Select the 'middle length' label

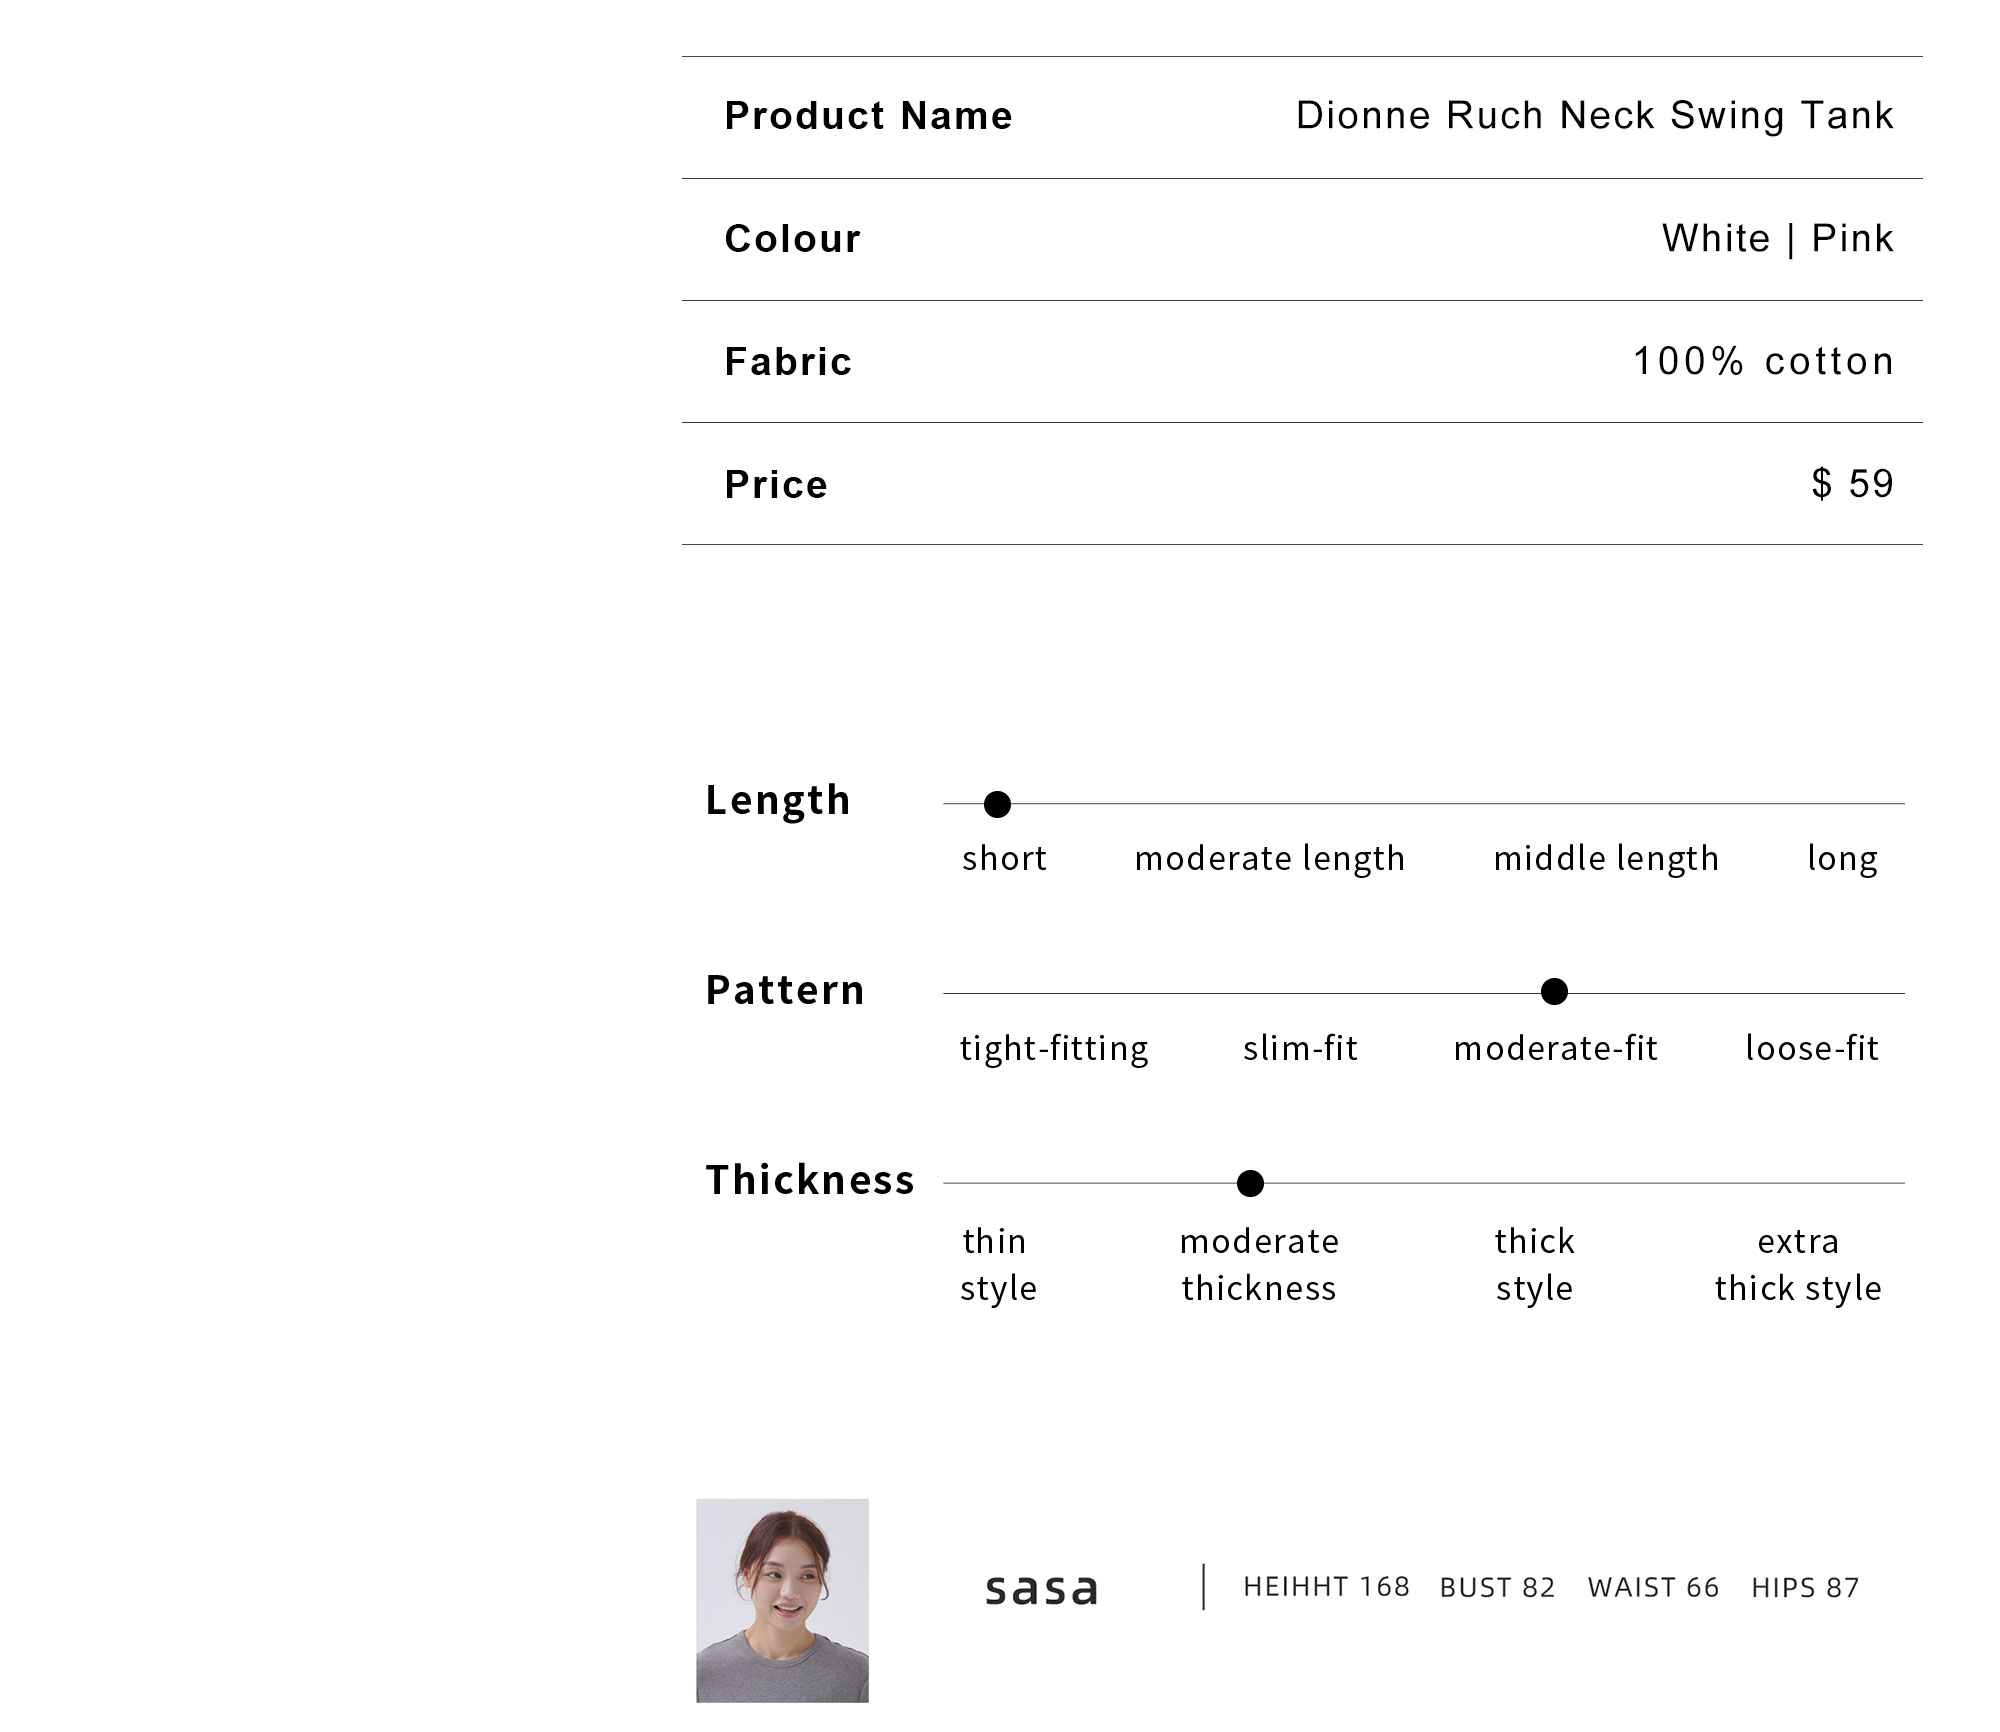[1606, 859]
